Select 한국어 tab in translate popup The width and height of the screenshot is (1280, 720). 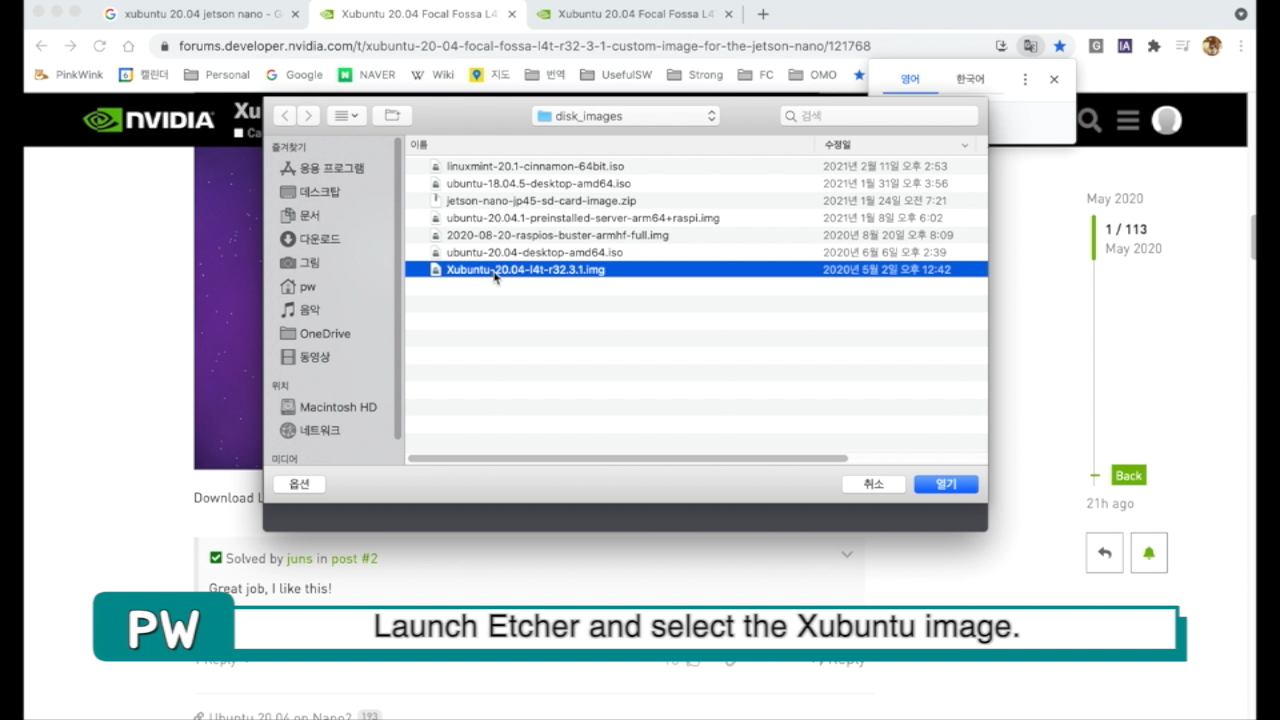[x=970, y=79]
